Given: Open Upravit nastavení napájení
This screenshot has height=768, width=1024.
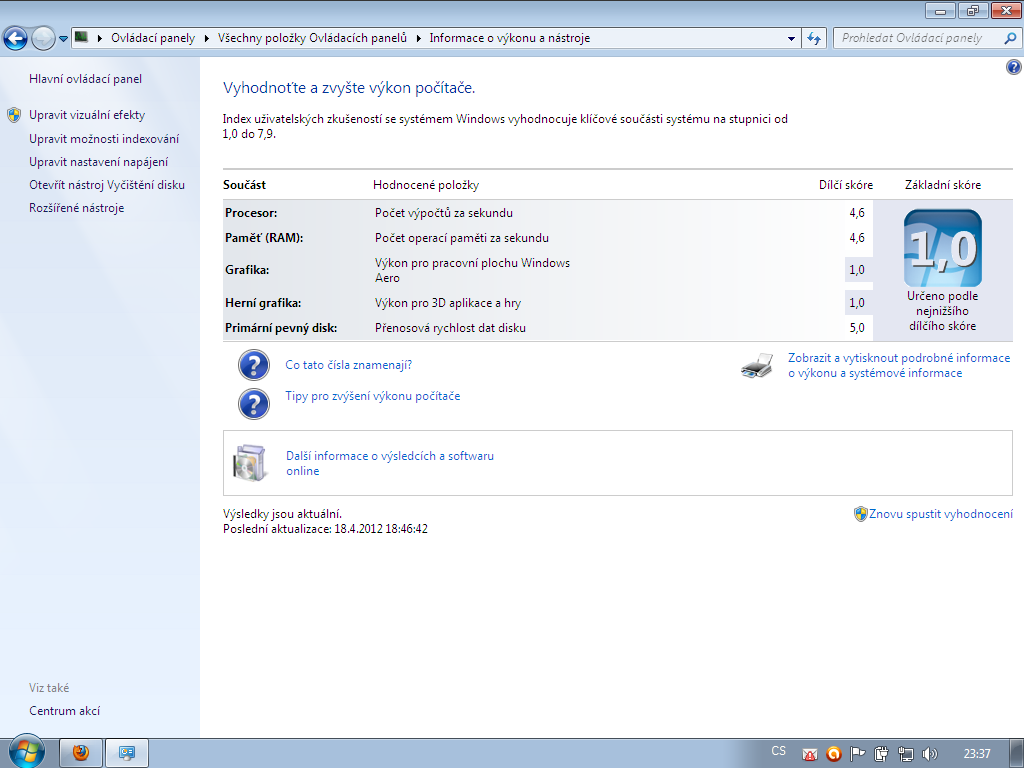Looking at the screenshot, I should tap(99, 162).
